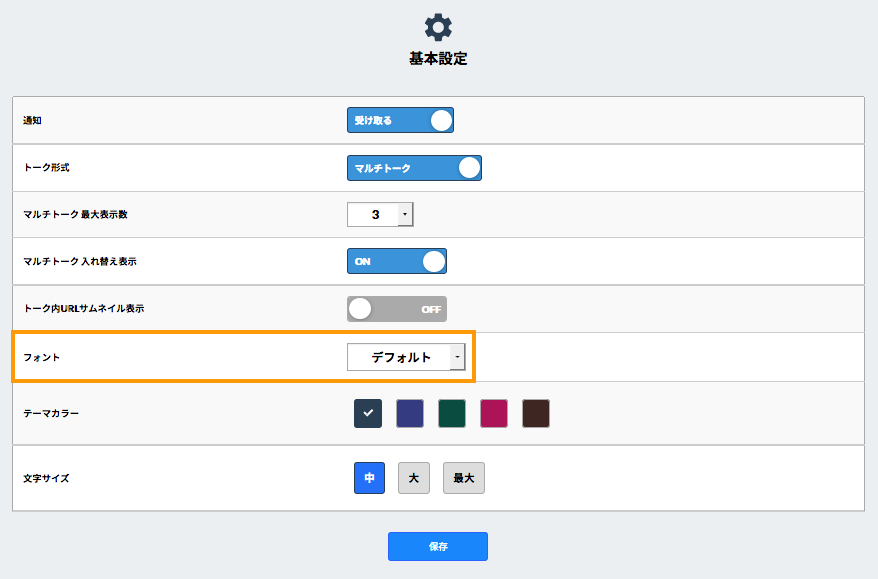Select the dark navy checked theme color
This screenshot has height=579, width=878.
point(368,413)
